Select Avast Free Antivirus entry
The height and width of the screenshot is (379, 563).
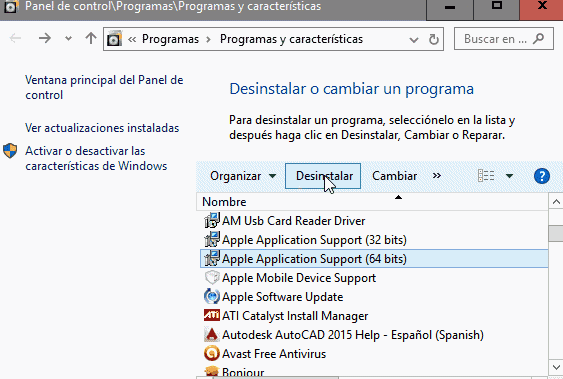(374, 354)
